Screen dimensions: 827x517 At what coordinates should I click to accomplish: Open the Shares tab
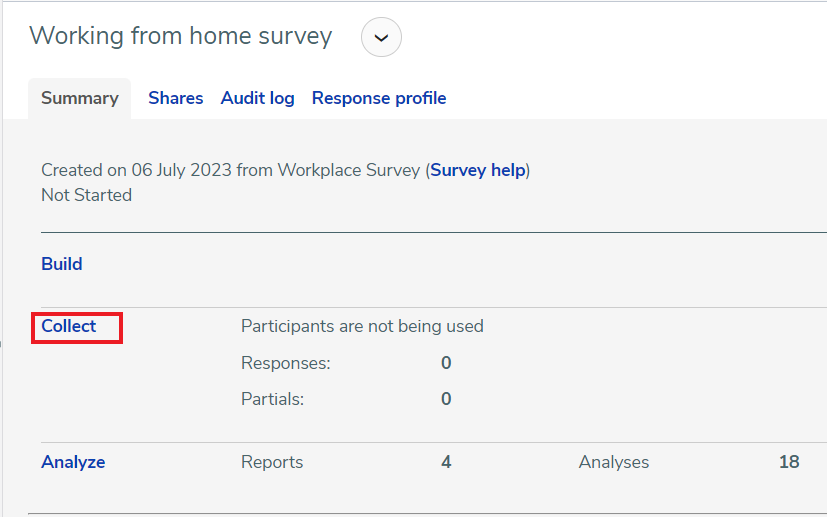(x=176, y=98)
